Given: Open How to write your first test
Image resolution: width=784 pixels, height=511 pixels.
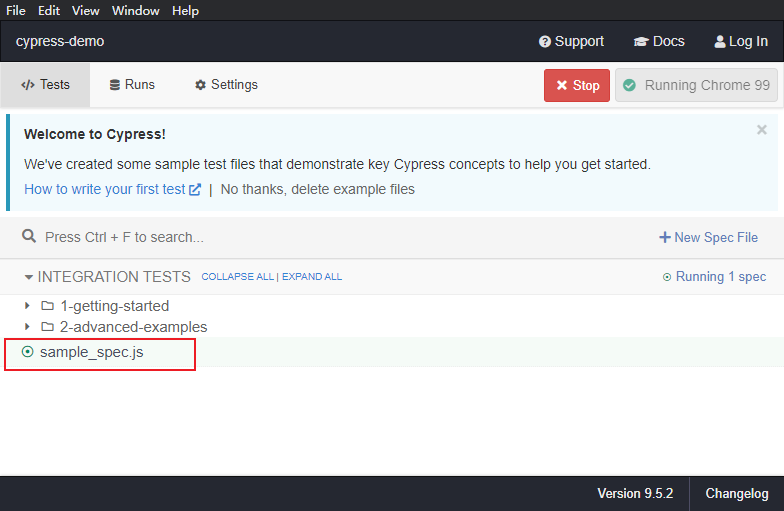Looking at the screenshot, I should [x=112, y=190].
